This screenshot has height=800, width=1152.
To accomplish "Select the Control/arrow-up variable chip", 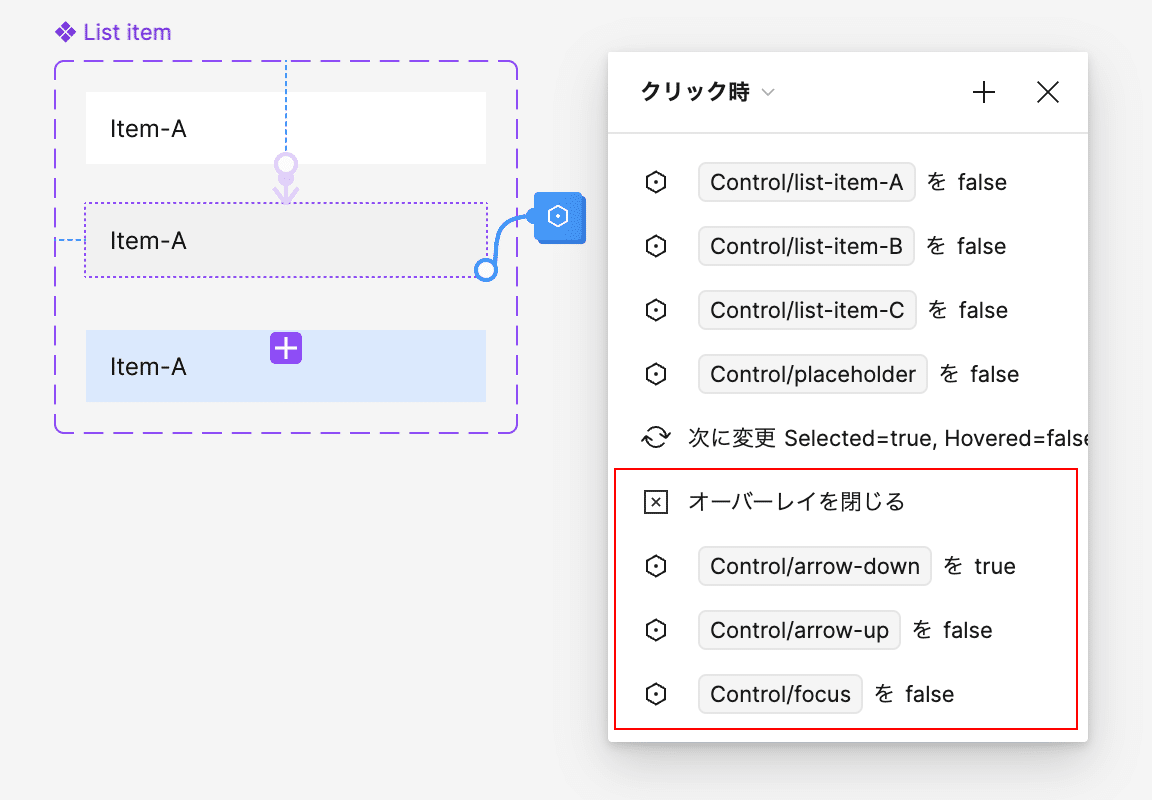I will point(799,630).
